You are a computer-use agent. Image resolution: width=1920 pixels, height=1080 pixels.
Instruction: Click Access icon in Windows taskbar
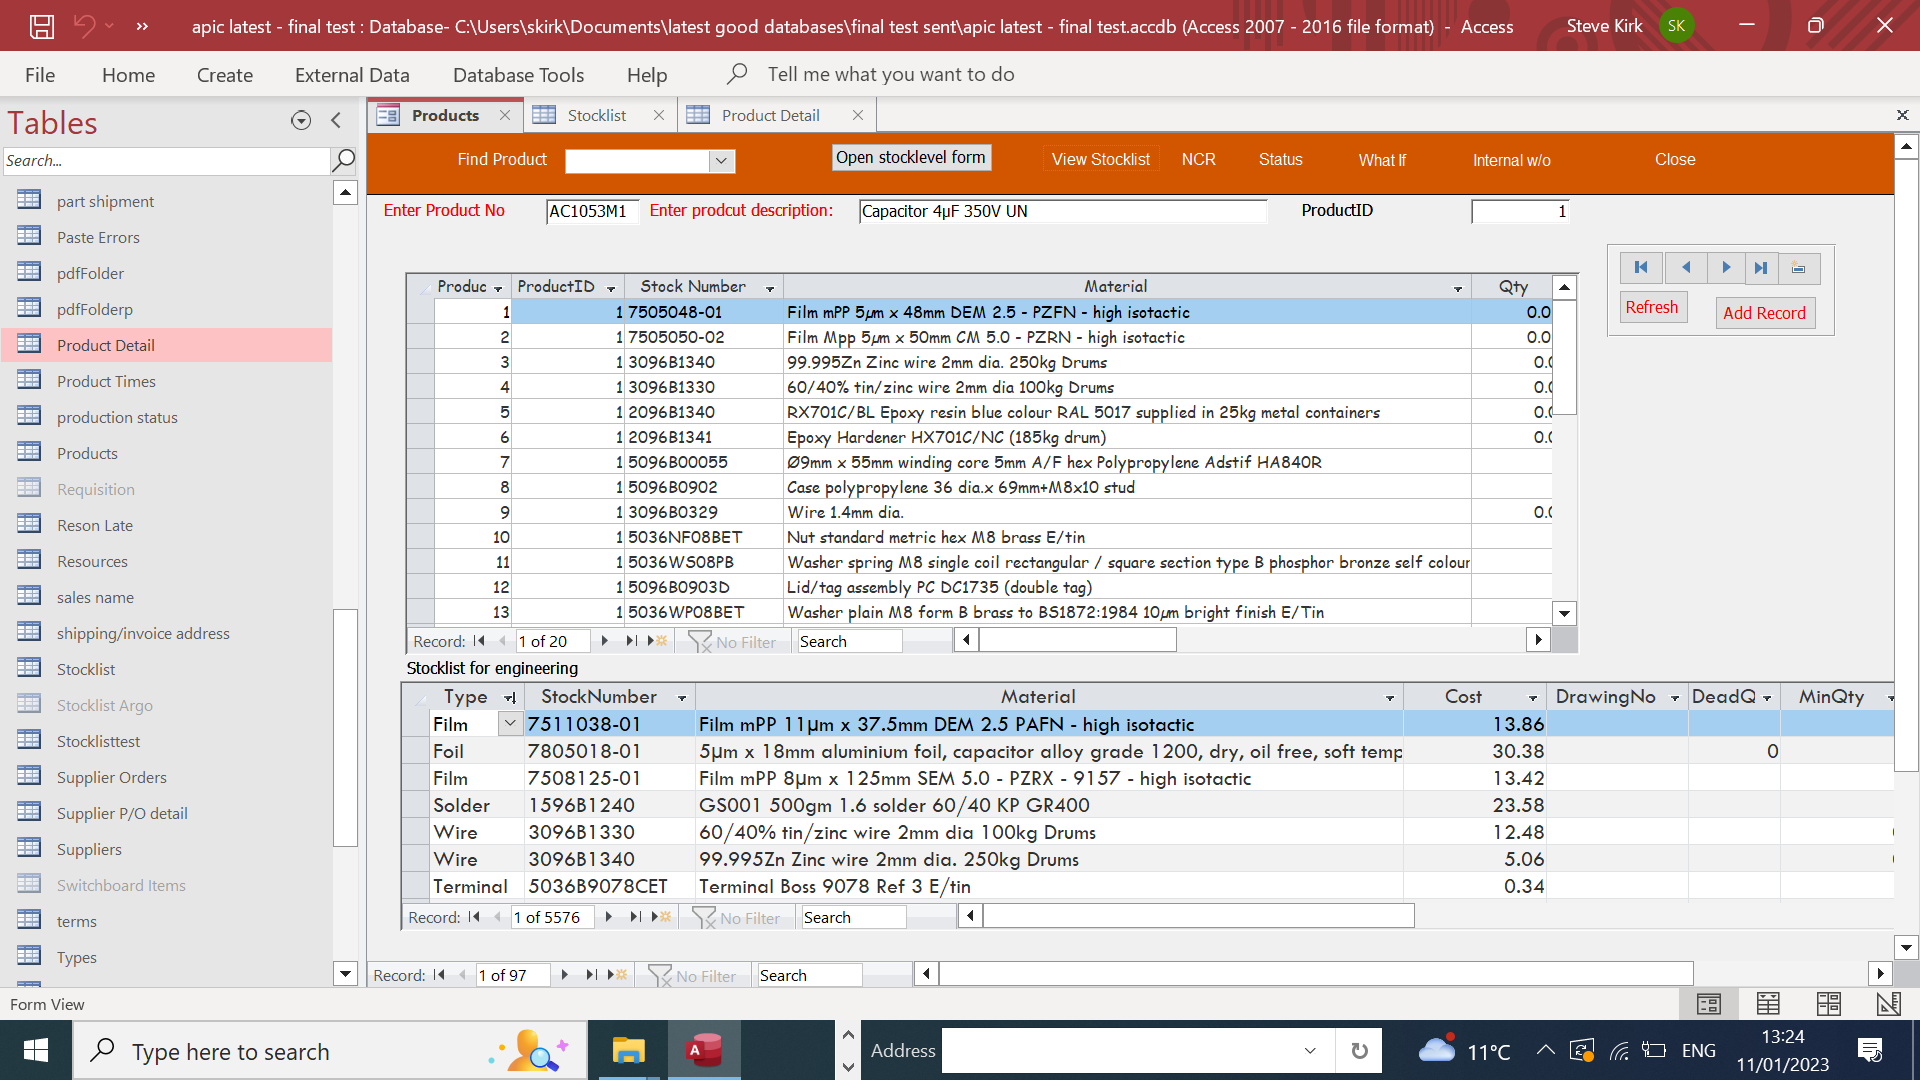tap(704, 1051)
